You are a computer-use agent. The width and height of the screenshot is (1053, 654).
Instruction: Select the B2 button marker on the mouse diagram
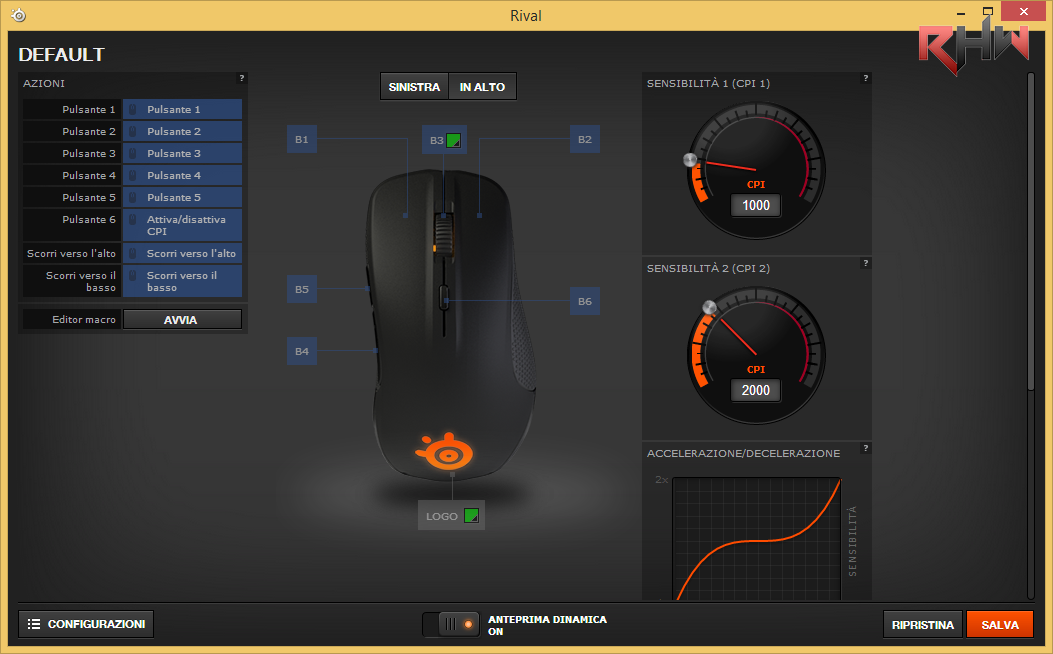pyautogui.click(x=585, y=139)
